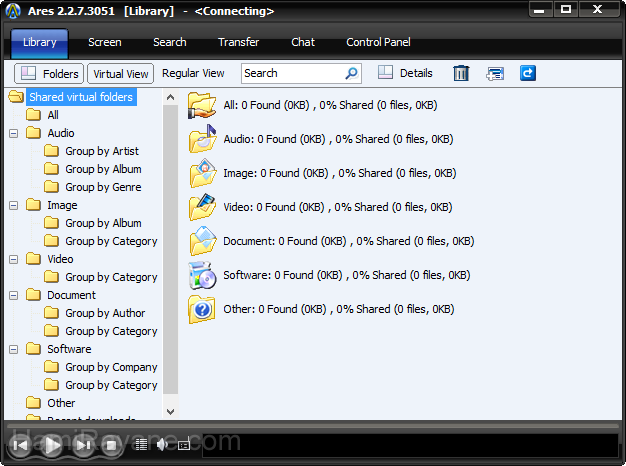This screenshot has width=626, height=466.
Task: Switch to Virtual View
Action: tap(121, 74)
